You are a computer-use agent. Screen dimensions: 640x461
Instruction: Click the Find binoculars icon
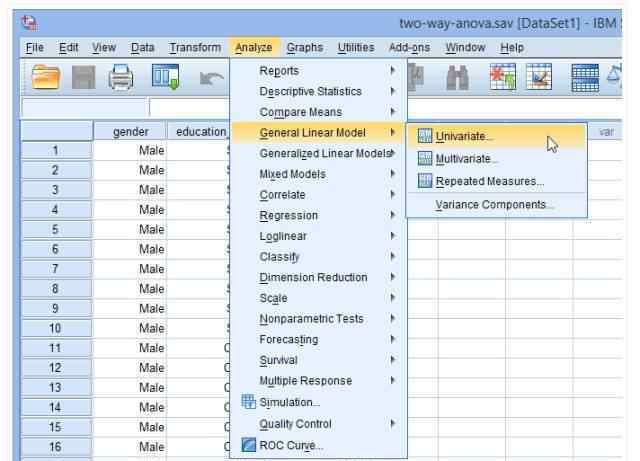[458, 77]
